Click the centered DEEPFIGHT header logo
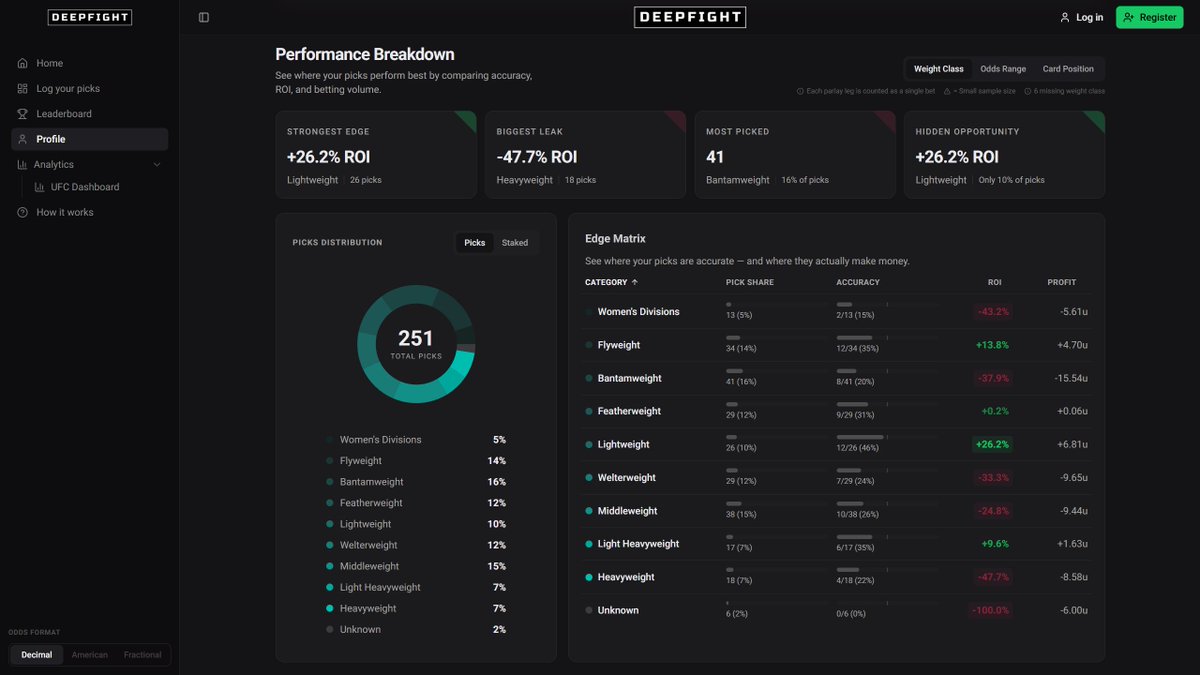 click(x=690, y=17)
